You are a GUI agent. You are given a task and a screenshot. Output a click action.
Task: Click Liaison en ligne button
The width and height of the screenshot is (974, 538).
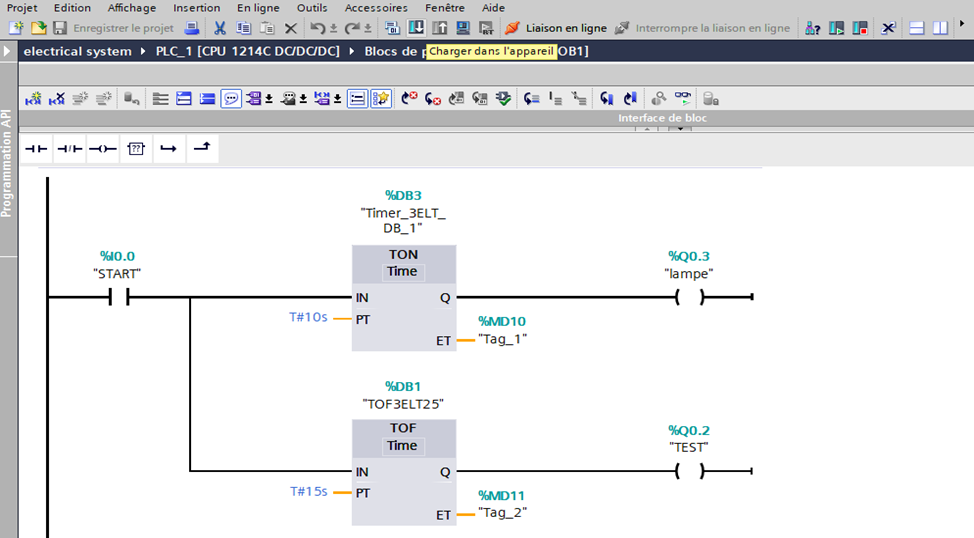pyautogui.click(x=555, y=28)
